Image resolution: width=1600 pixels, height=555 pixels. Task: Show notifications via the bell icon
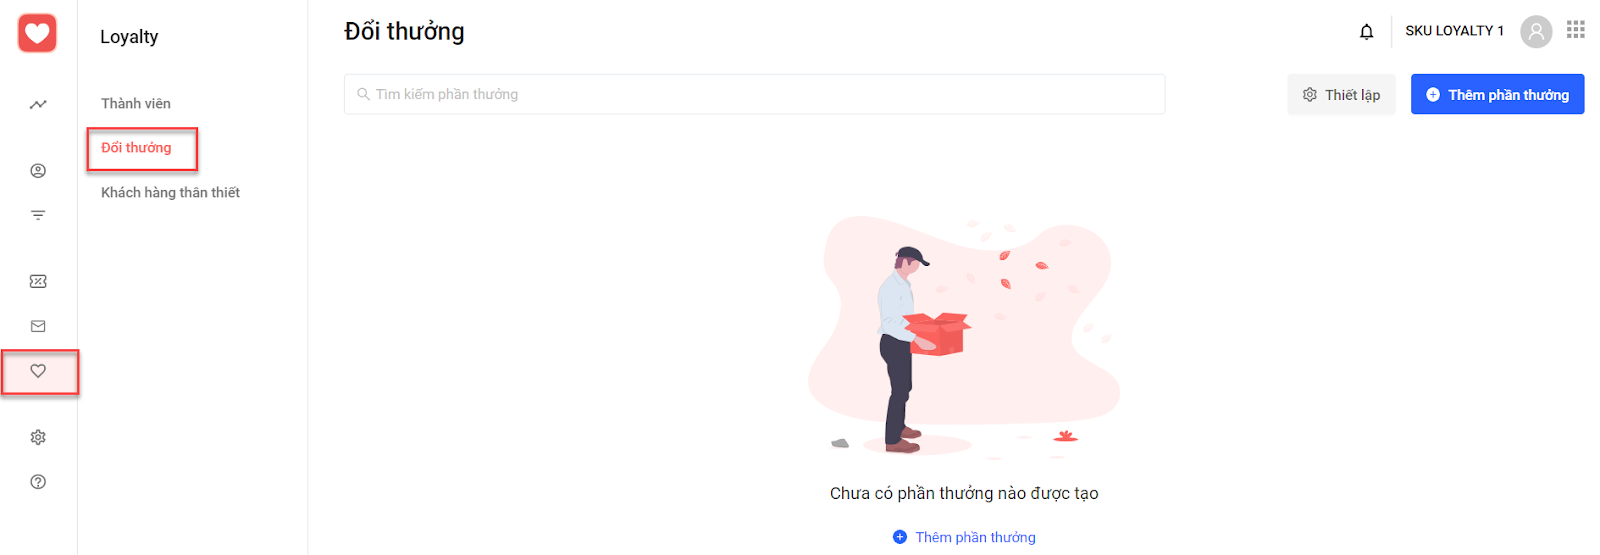tap(1366, 32)
